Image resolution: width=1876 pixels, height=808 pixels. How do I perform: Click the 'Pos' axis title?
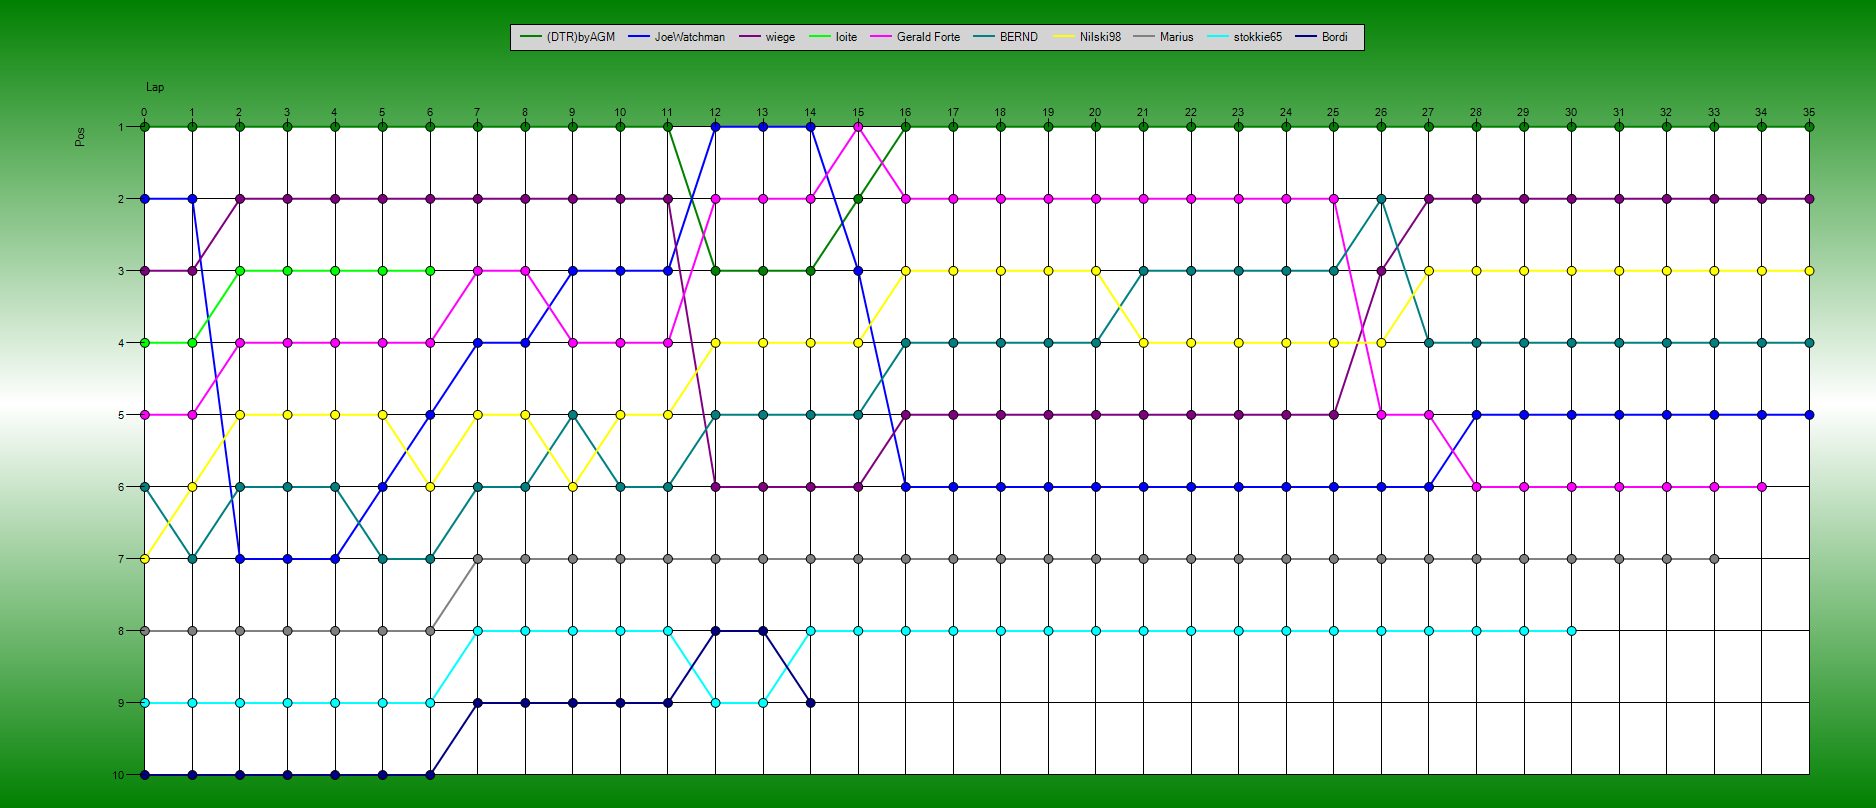80,137
